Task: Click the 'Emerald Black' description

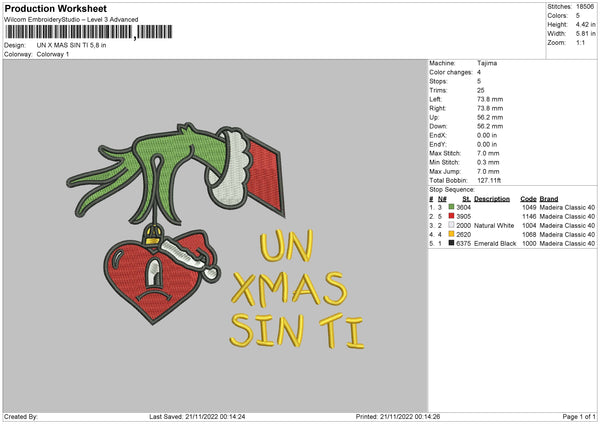Action: (495, 243)
